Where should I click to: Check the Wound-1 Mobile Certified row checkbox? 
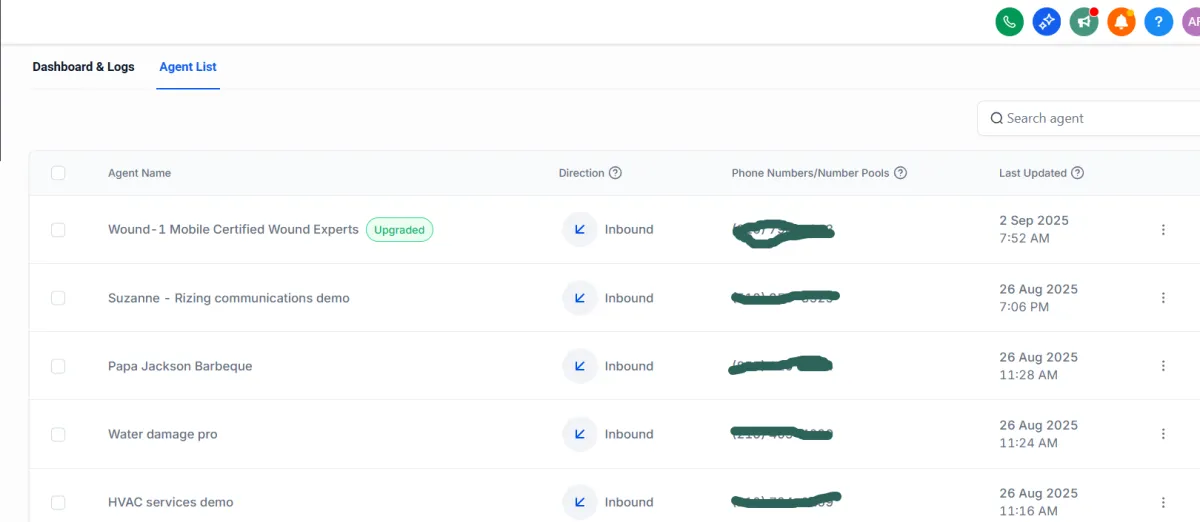pos(58,230)
